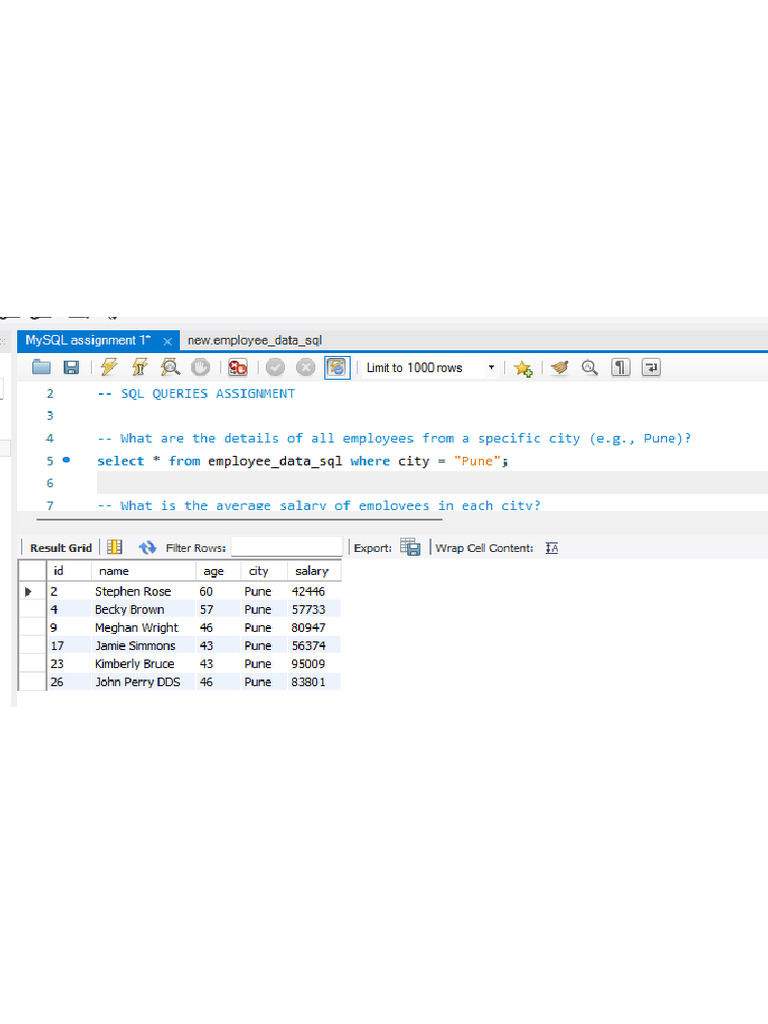Viewport: 768px width, 1024px height.
Task: Select the Stephen Rose name cell
Action: (x=144, y=591)
